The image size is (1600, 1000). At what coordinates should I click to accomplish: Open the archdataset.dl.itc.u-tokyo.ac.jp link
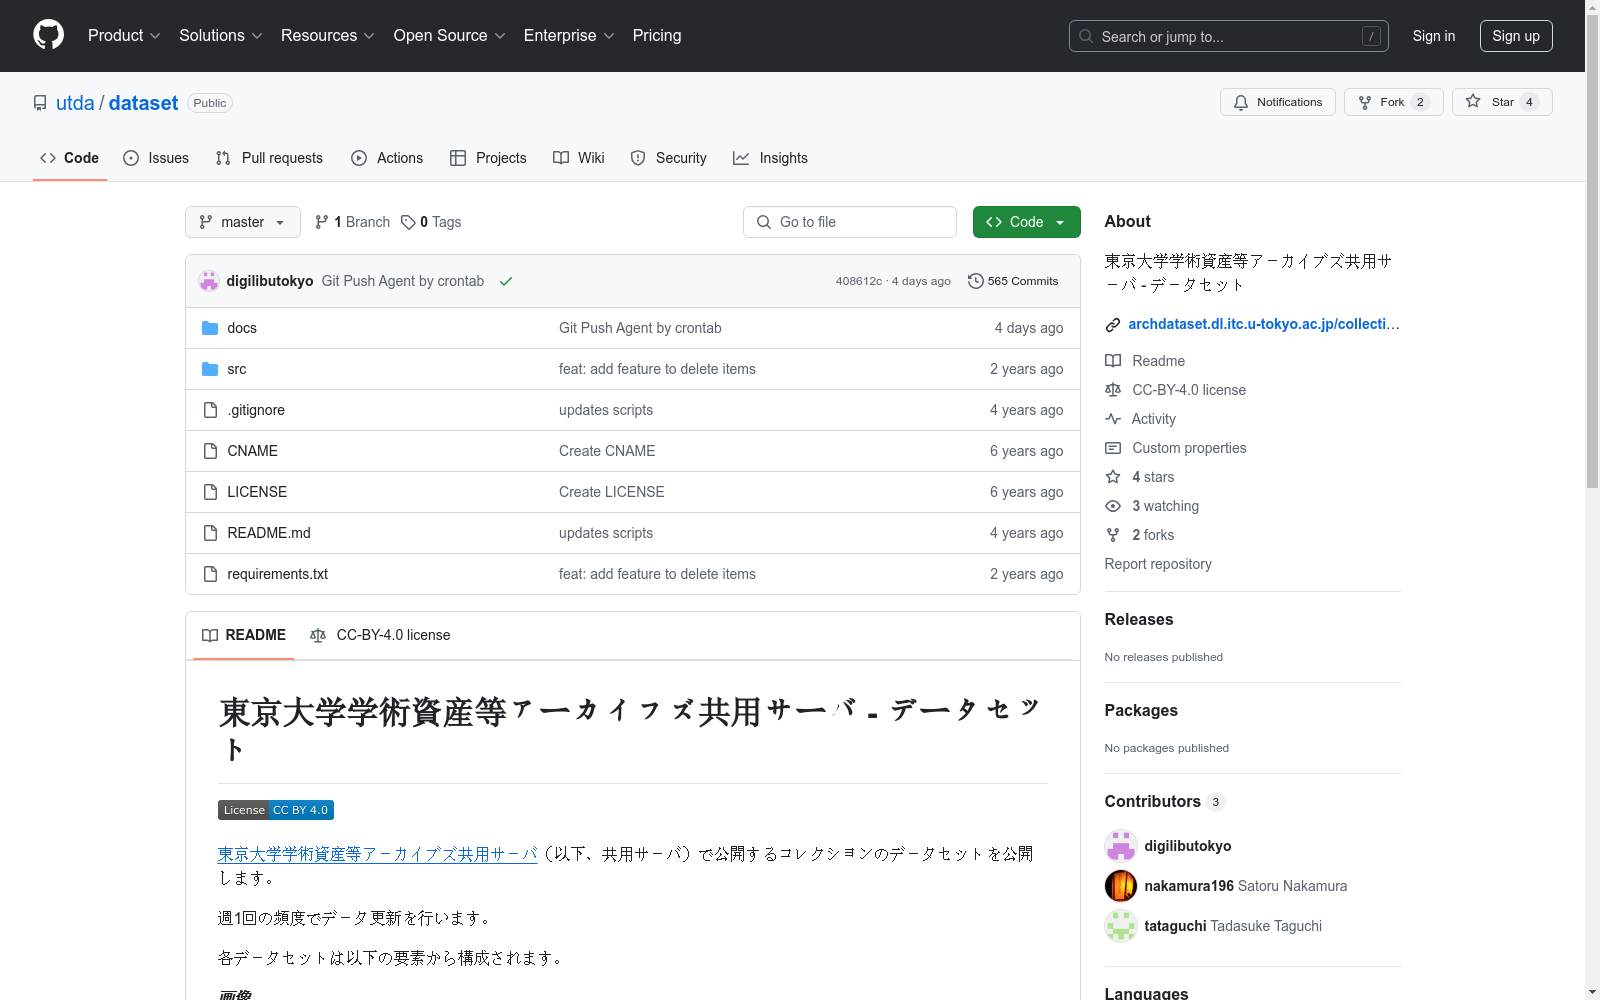click(1264, 324)
